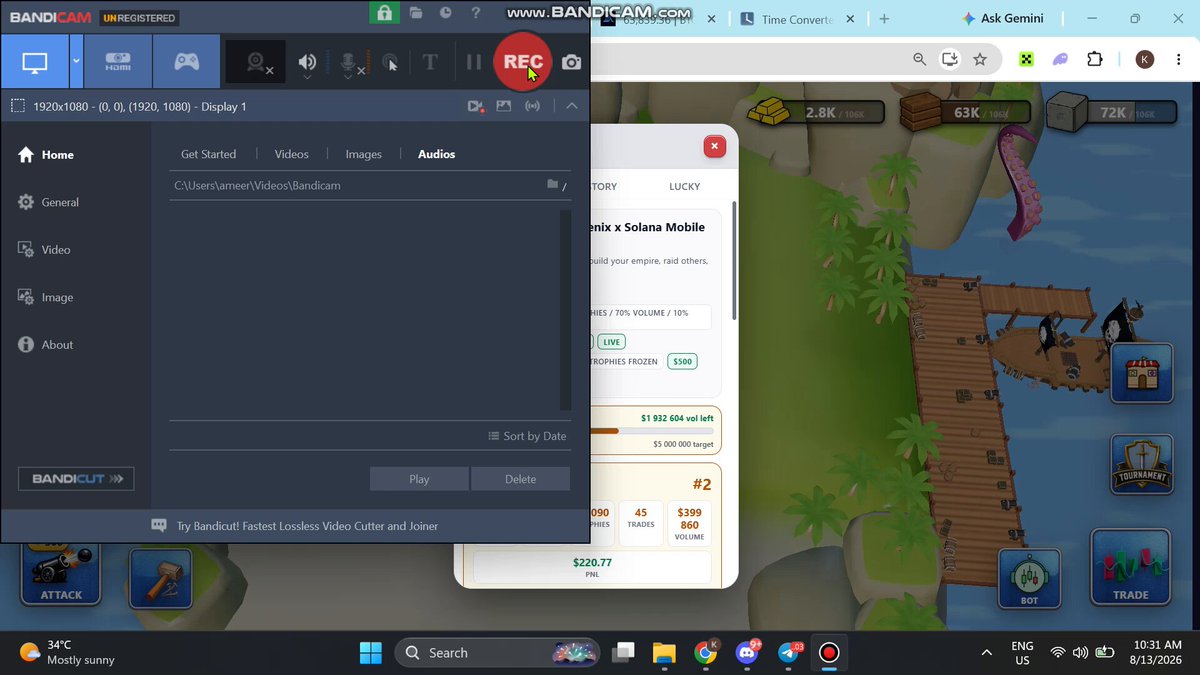Switch to the Videos tab

(x=292, y=154)
